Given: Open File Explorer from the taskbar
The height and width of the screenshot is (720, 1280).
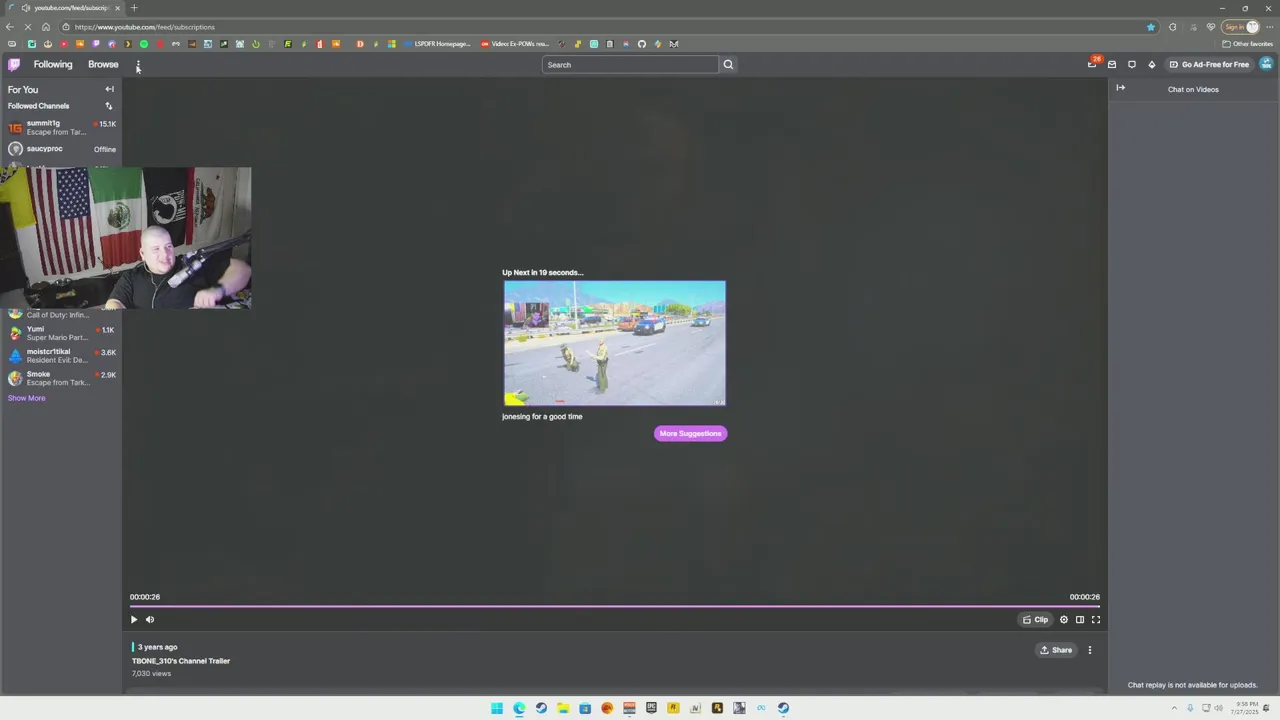Looking at the screenshot, I should (563, 708).
